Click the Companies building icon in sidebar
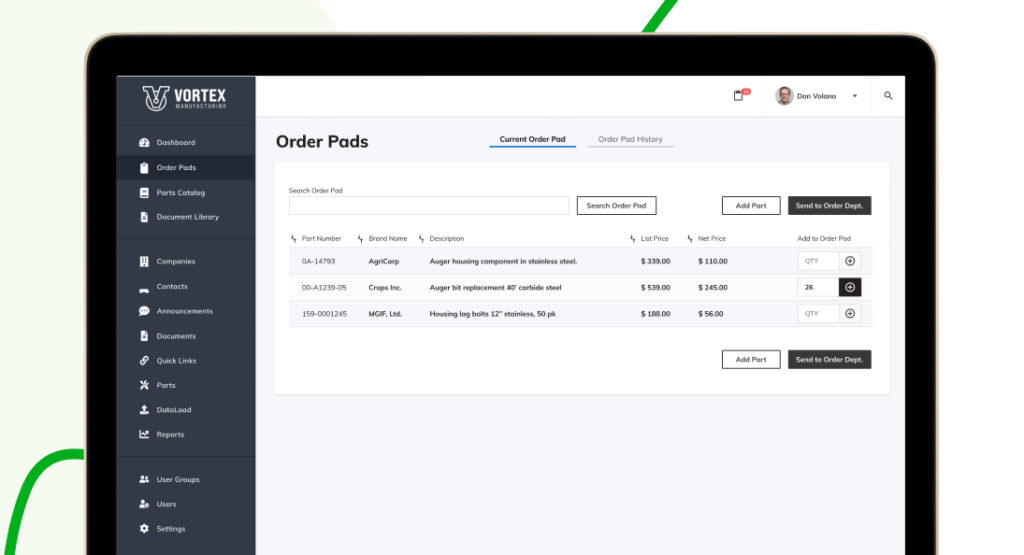Image resolution: width=1024 pixels, height=555 pixels. [x=144, y=262]
